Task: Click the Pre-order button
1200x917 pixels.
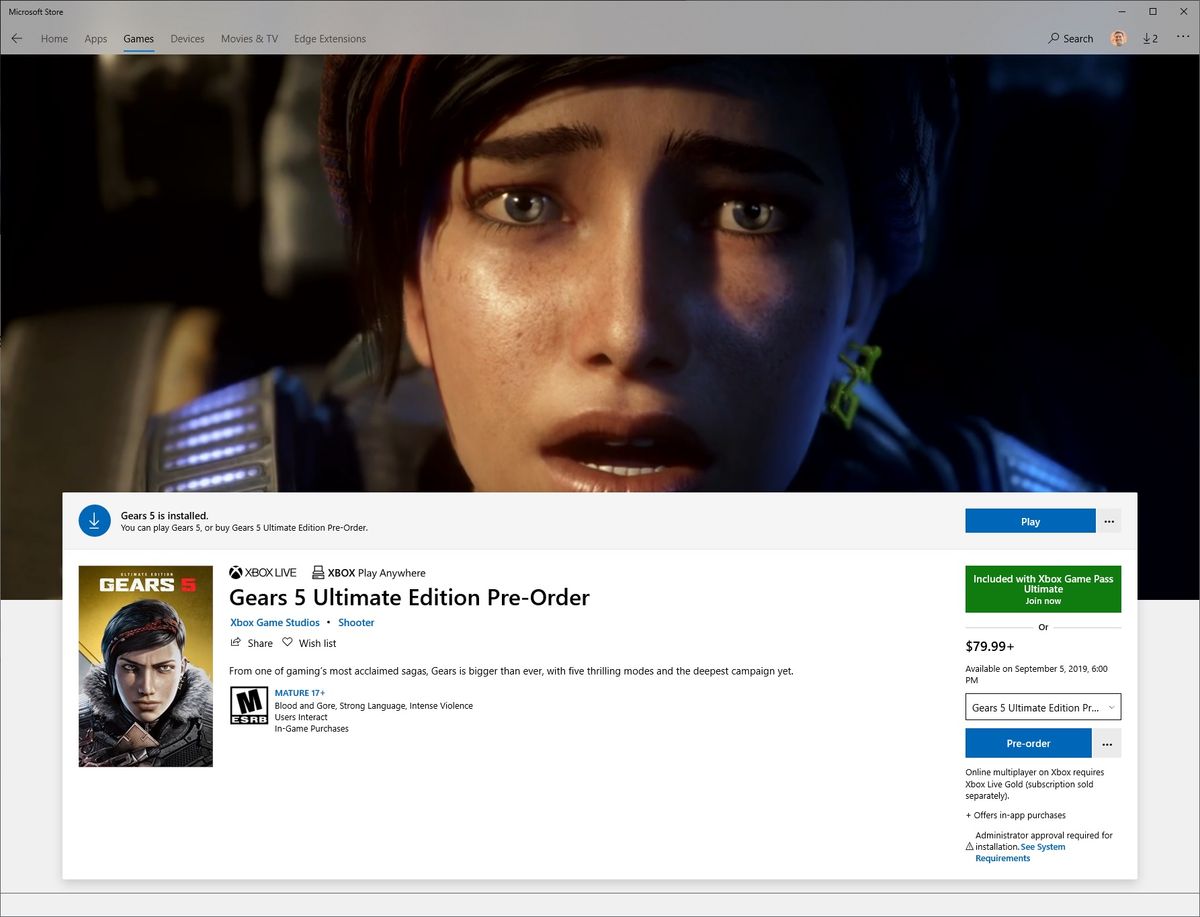Action: (1029, 743)
